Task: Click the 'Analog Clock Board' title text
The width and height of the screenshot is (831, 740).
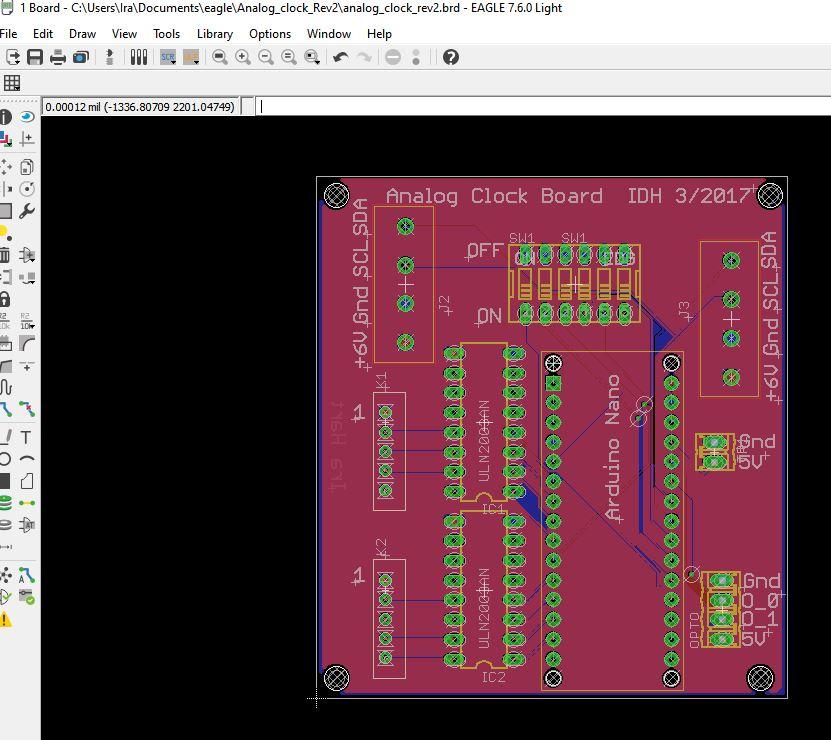Action: [494, 196]
